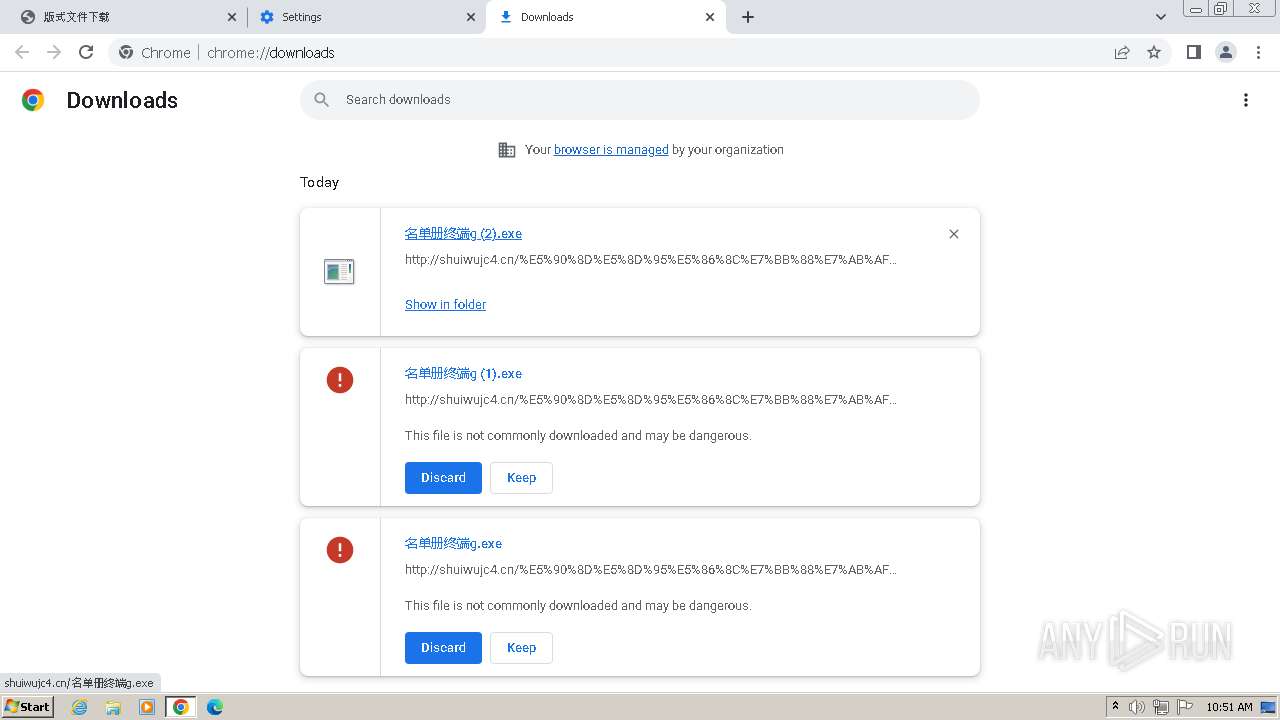Open 名单册终端g (2).exe file link
Screen dimensions: 1280x720
click(463, 234)
